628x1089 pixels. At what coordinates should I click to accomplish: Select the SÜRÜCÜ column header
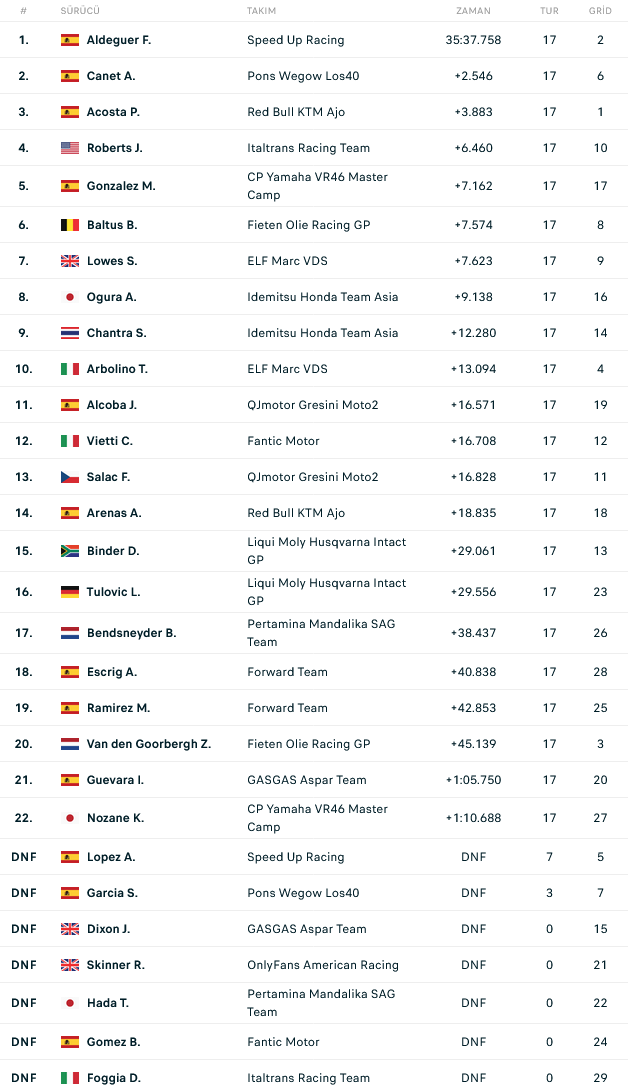(80, 10)
